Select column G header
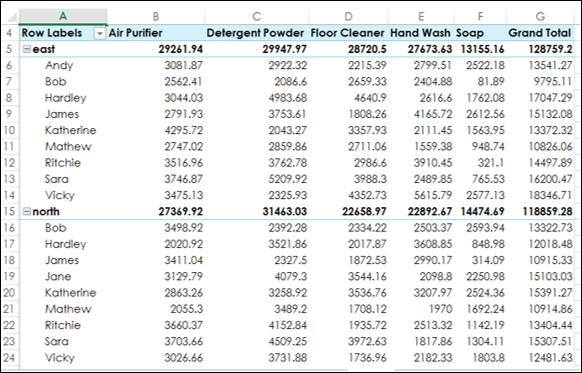The width and height of the screenshot is (582, 373). click(x=540, y=16)
